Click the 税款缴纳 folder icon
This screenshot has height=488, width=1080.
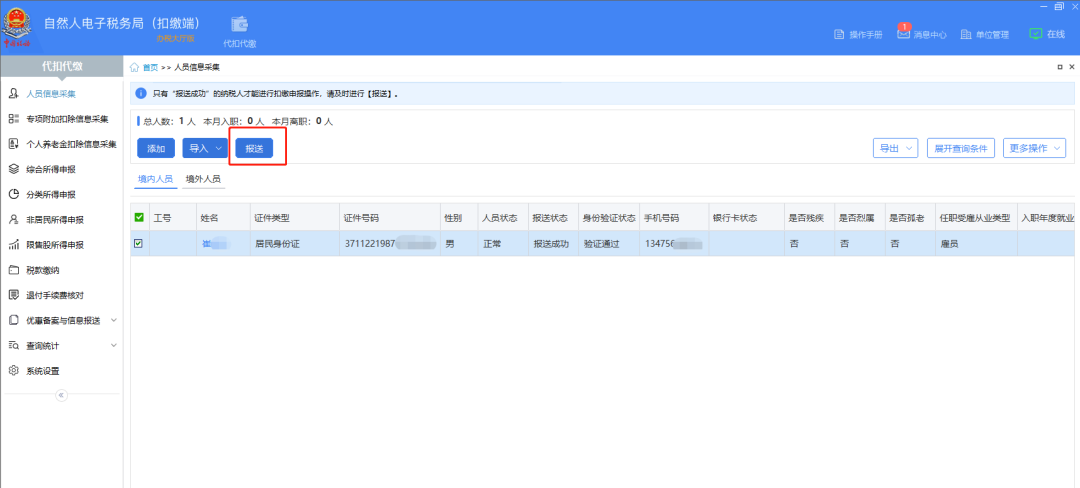point(13,270)
